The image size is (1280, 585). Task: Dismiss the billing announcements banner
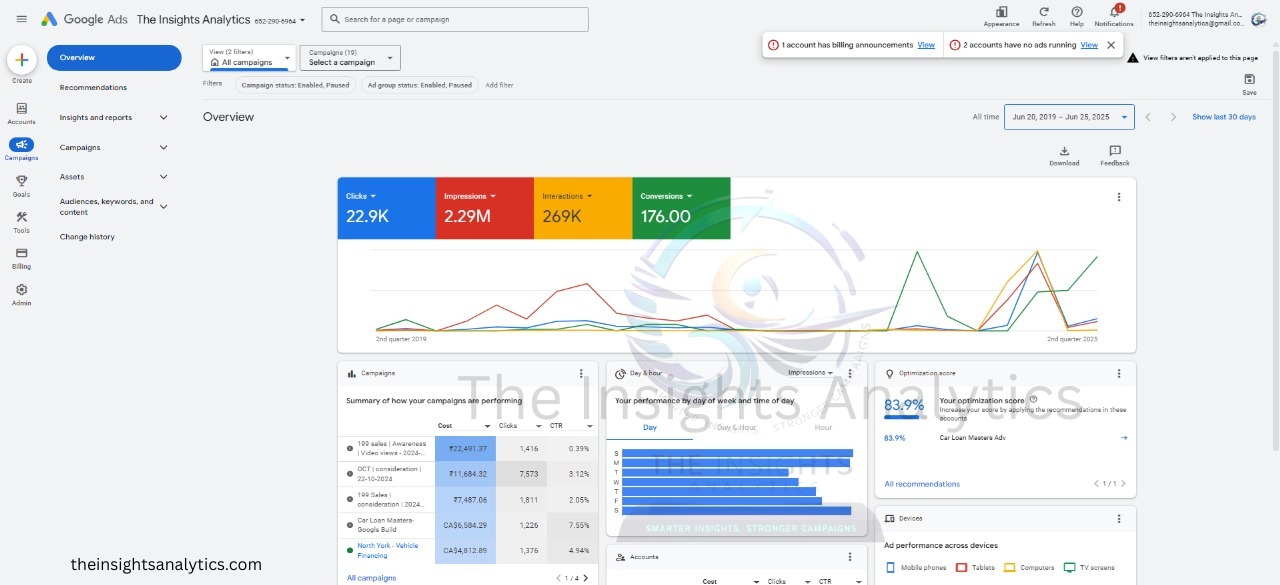(x=1111, y=45)
